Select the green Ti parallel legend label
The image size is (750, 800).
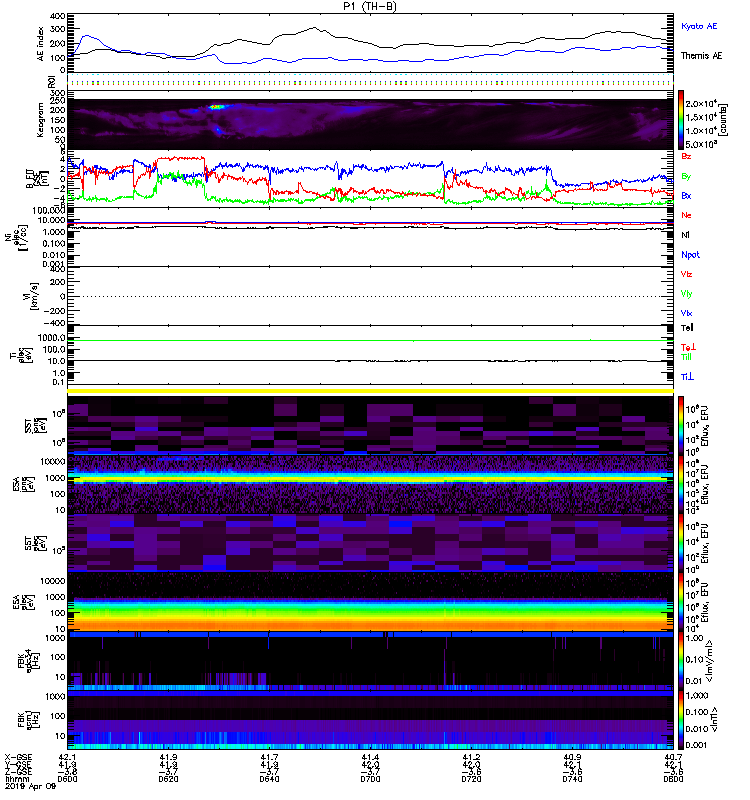pos(687,357)
